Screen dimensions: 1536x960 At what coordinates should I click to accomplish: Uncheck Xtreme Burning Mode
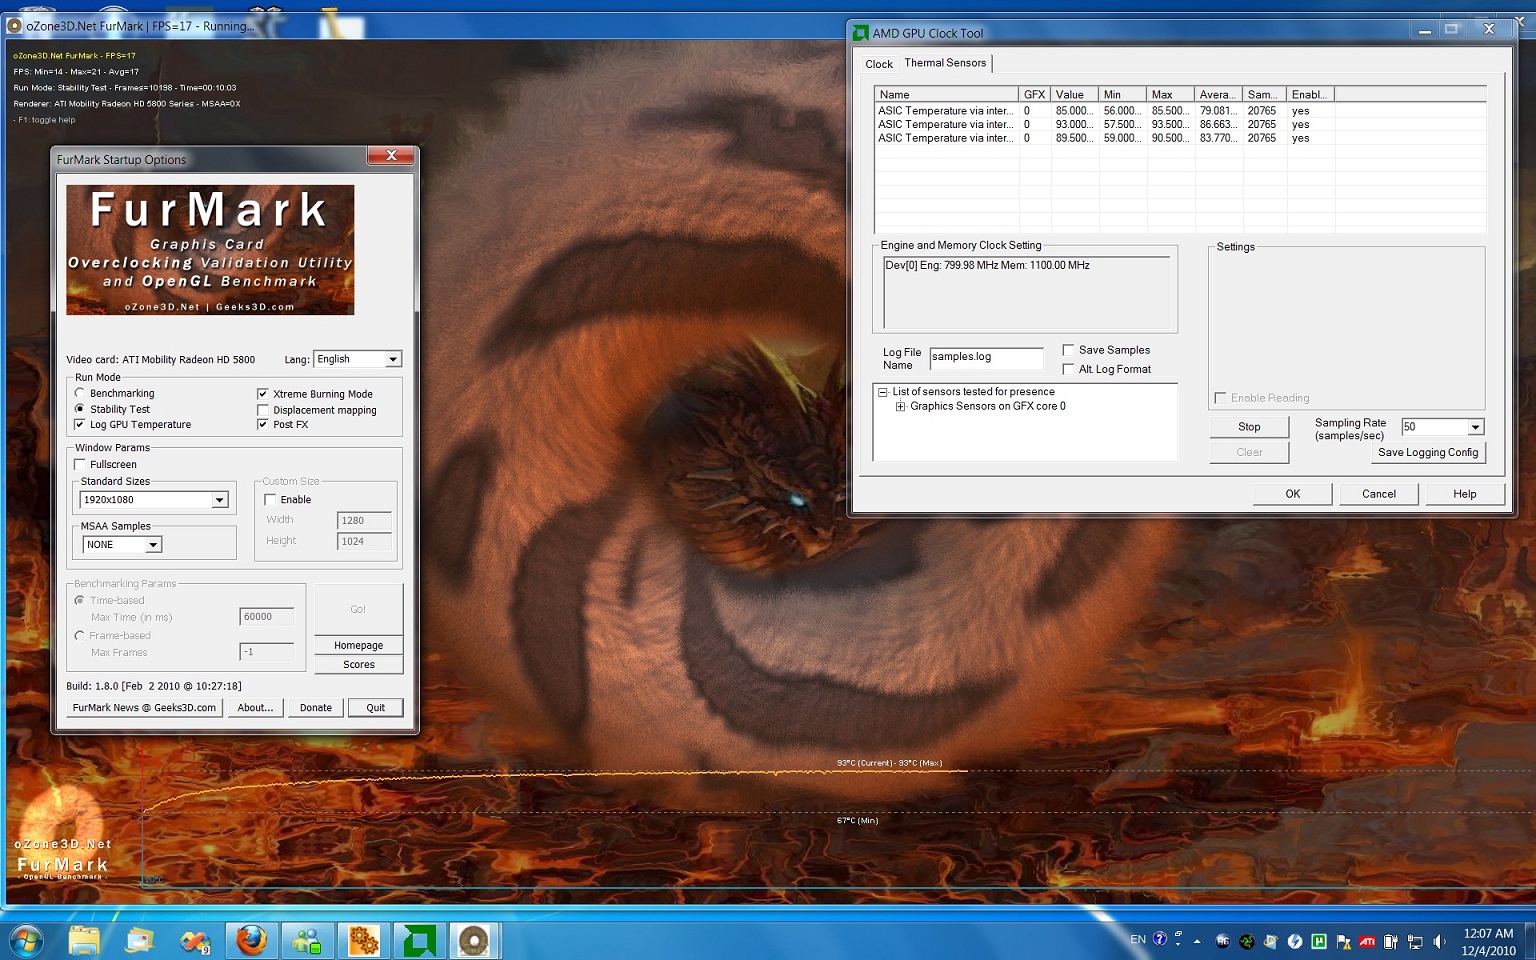pyautogui.click(x=263, y=394)
